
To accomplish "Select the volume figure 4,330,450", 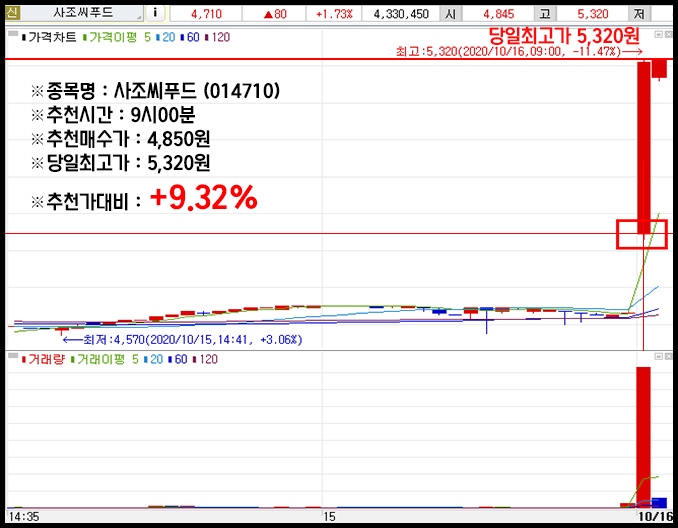I will (x=401, y=14).
